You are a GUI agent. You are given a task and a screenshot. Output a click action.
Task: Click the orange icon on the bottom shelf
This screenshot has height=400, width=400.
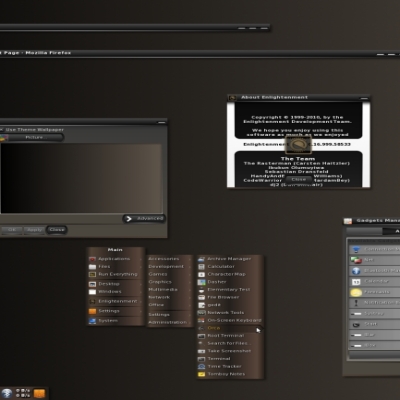coord(39,393)
